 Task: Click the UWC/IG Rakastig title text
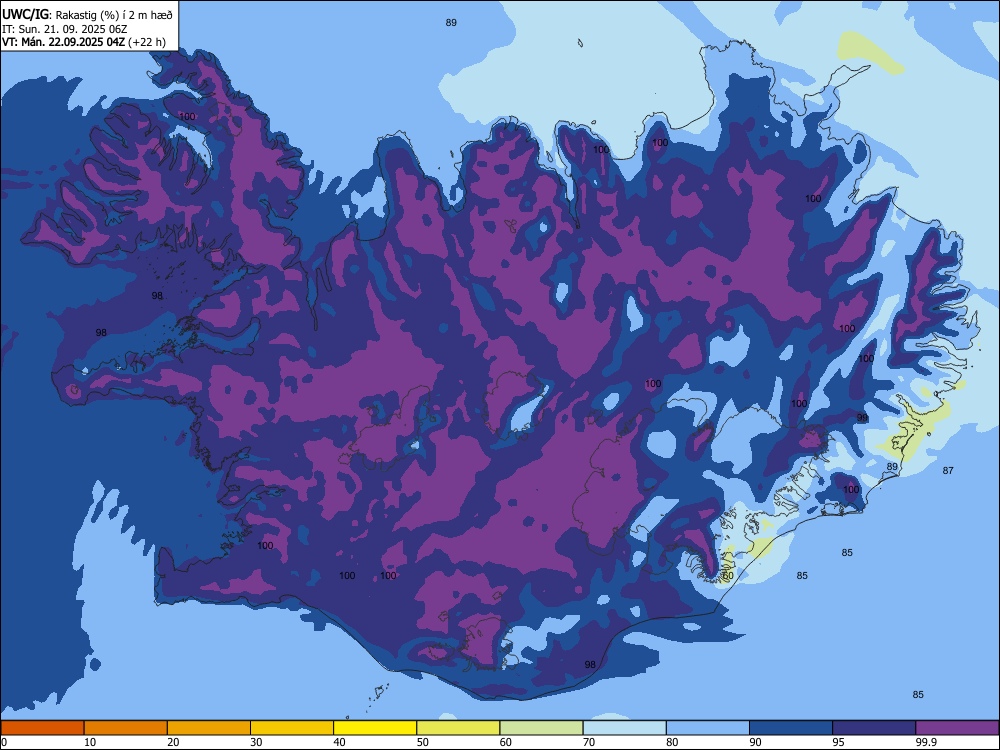point(87,15)
